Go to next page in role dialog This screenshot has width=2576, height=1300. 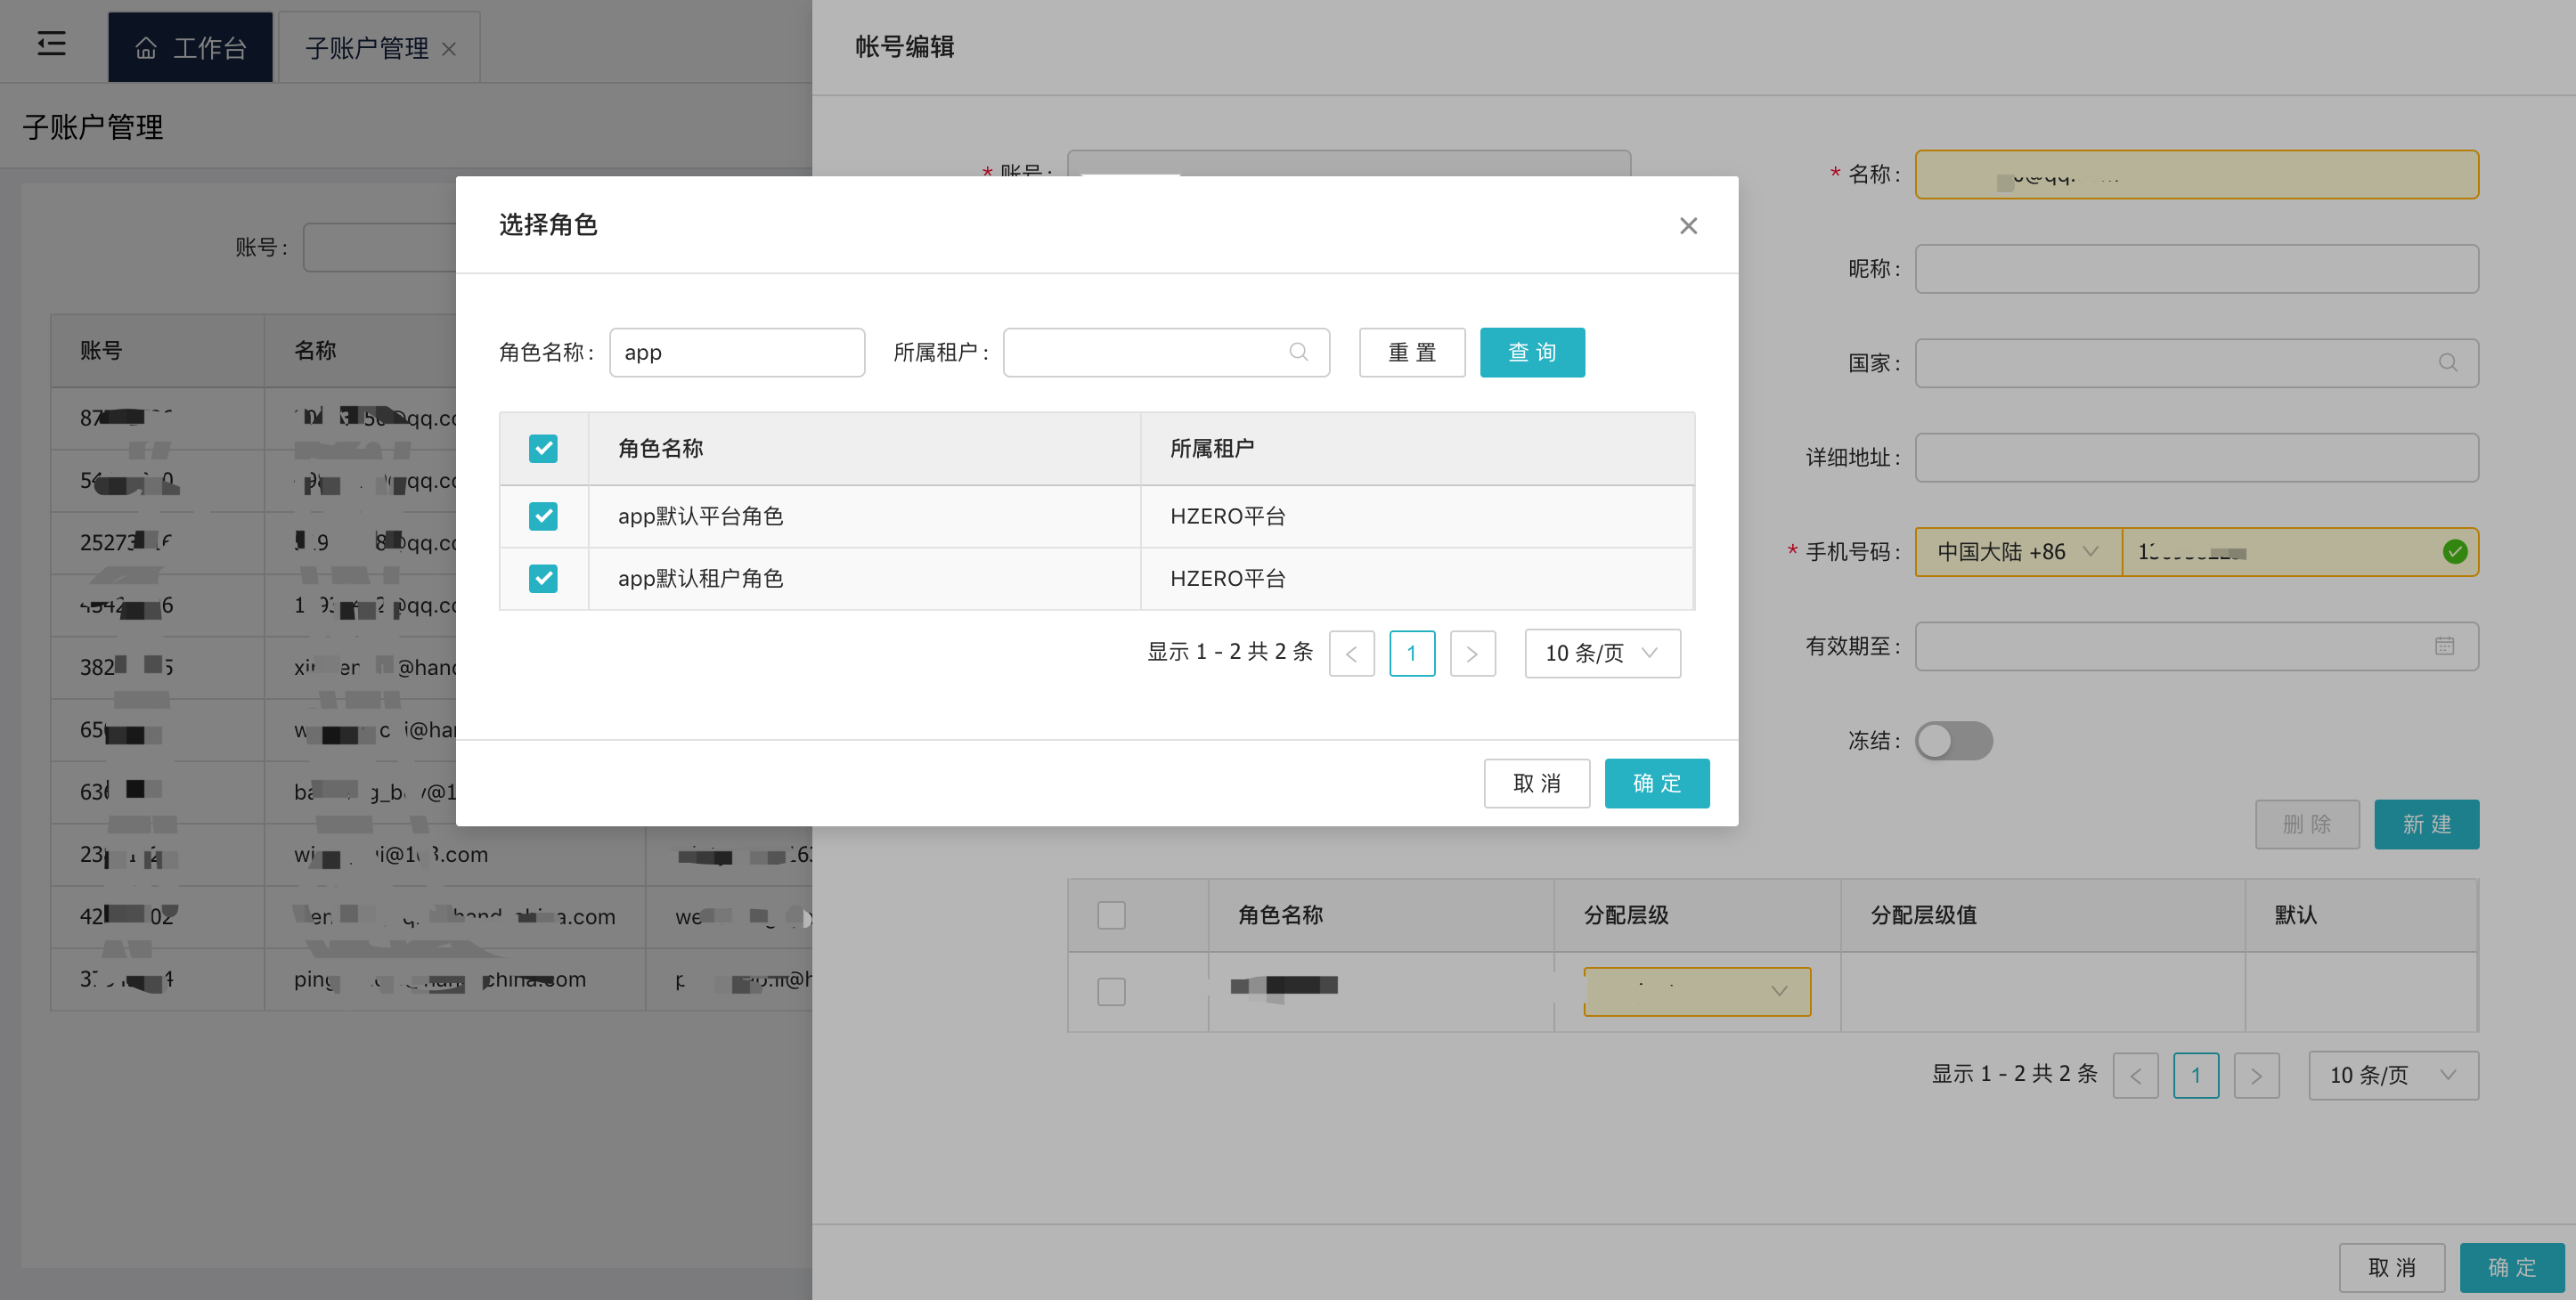coord(1472,653)
